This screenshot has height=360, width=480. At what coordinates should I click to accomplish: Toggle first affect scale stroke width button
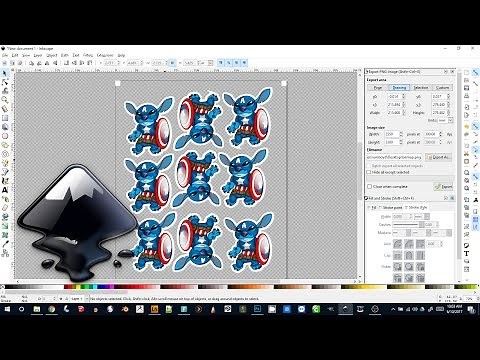tap(221, 63)
